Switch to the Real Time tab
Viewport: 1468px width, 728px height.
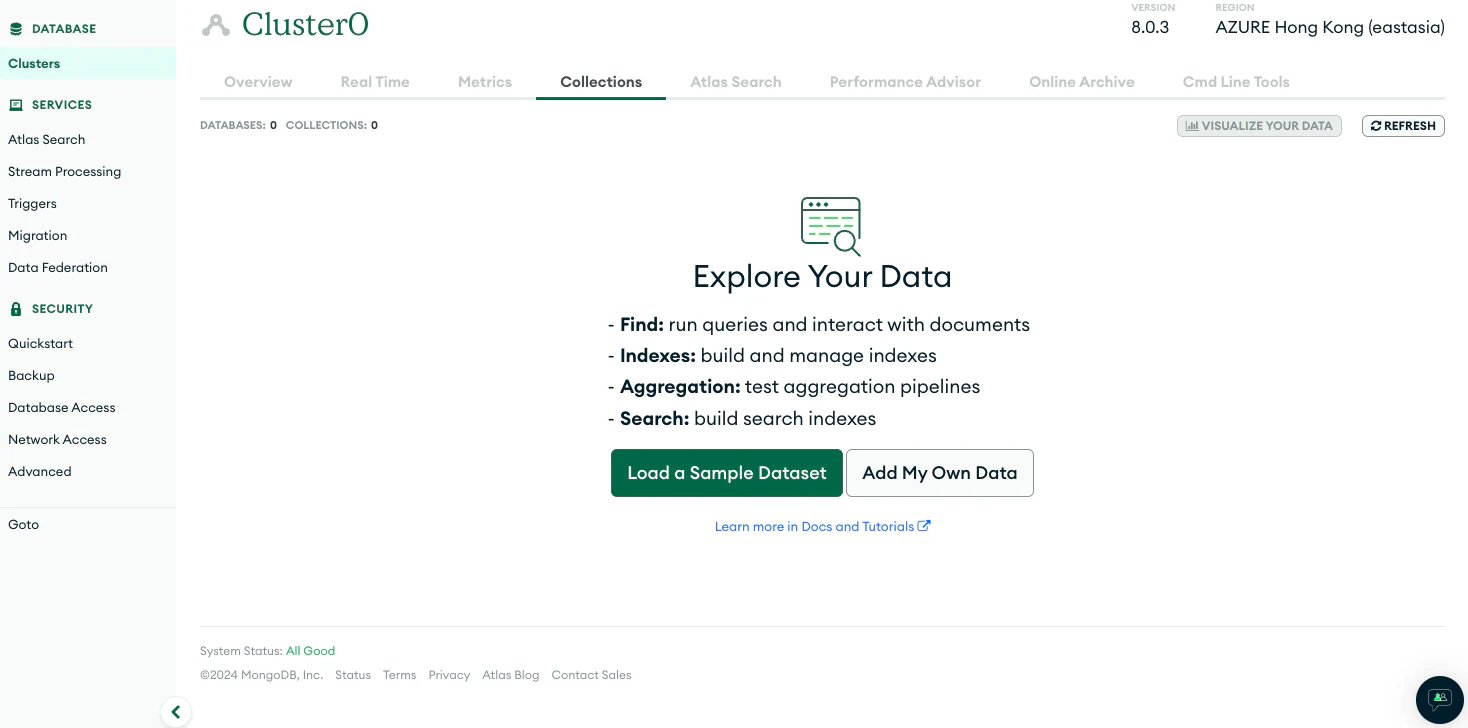375,82
